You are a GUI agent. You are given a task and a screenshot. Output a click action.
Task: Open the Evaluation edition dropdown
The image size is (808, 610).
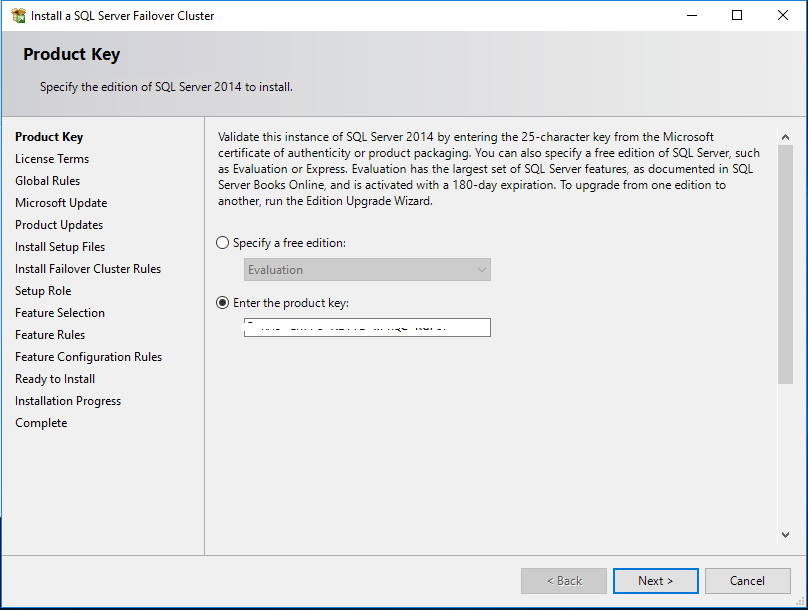coord(367,269)
